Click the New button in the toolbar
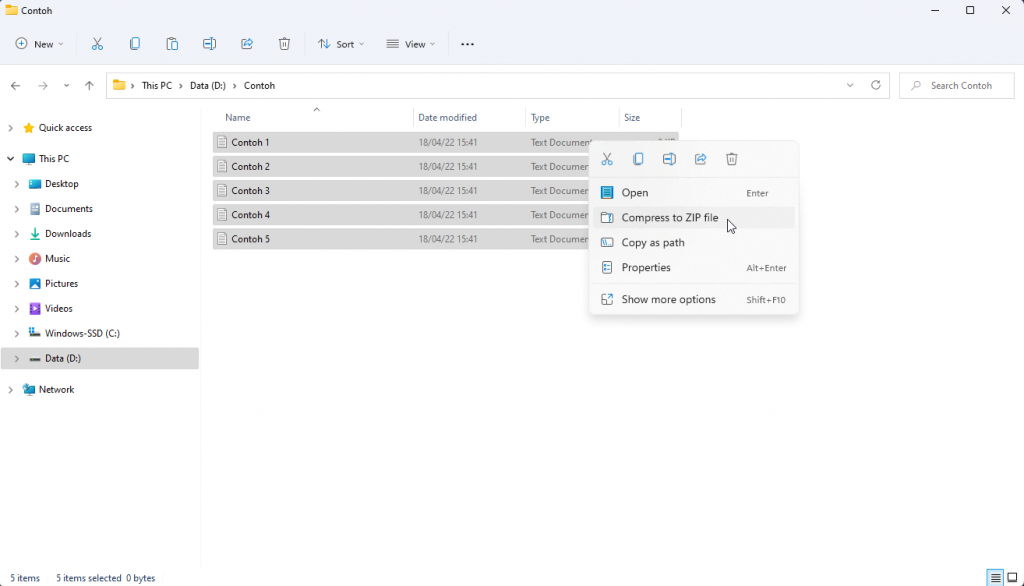1024x586 pixels. pyautogui.click(x=40, y=44)
